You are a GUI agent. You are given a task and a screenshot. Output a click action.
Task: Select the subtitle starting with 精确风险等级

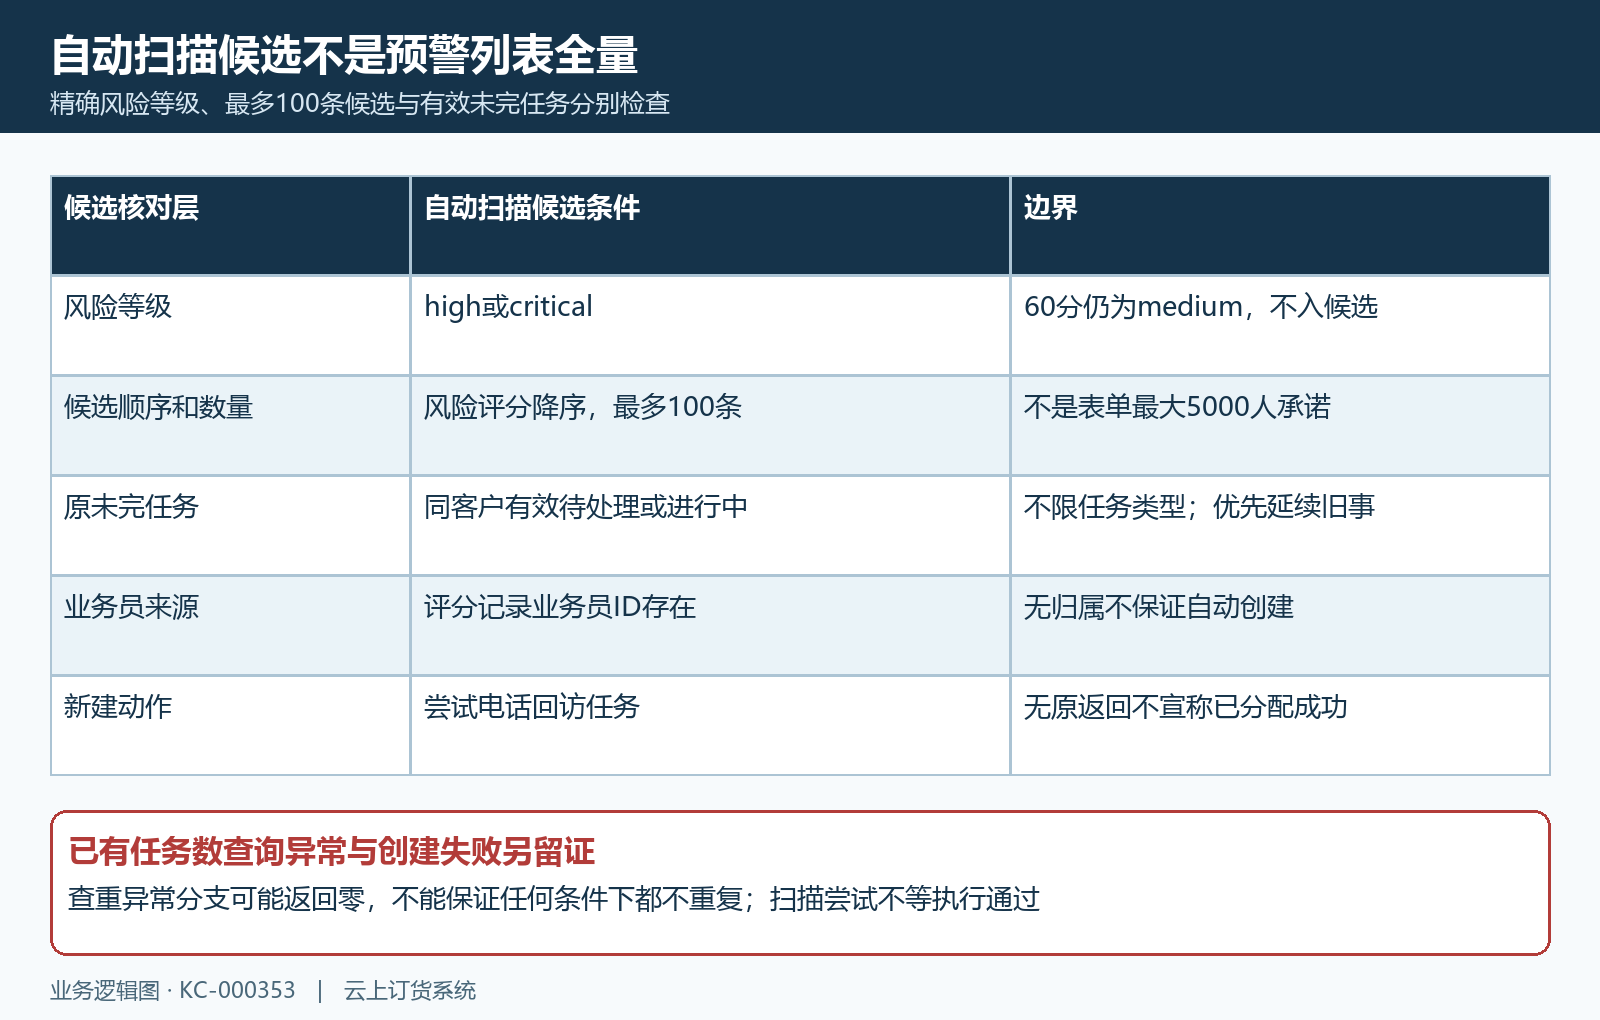[x=360, y=103]
